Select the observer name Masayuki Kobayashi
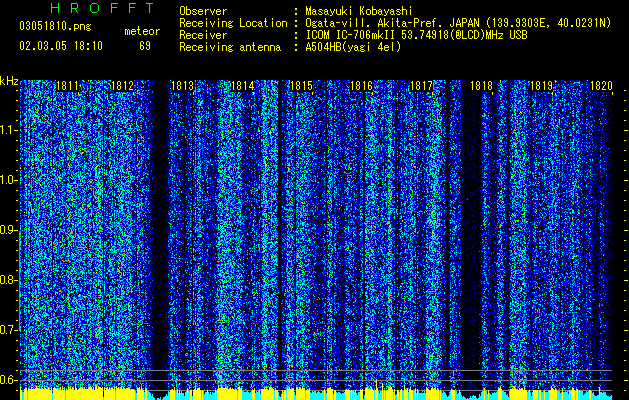Screen dimensions: 629x400 click(359, 11)
